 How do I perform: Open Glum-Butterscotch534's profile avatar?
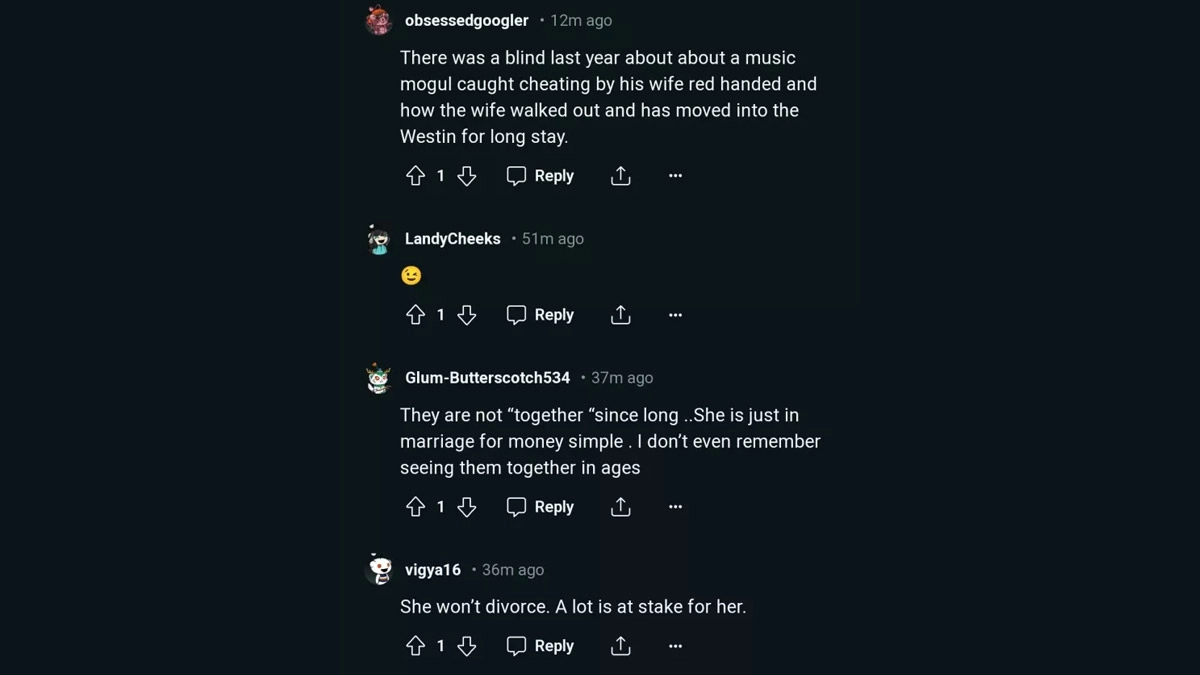click(x=379, y=379)
